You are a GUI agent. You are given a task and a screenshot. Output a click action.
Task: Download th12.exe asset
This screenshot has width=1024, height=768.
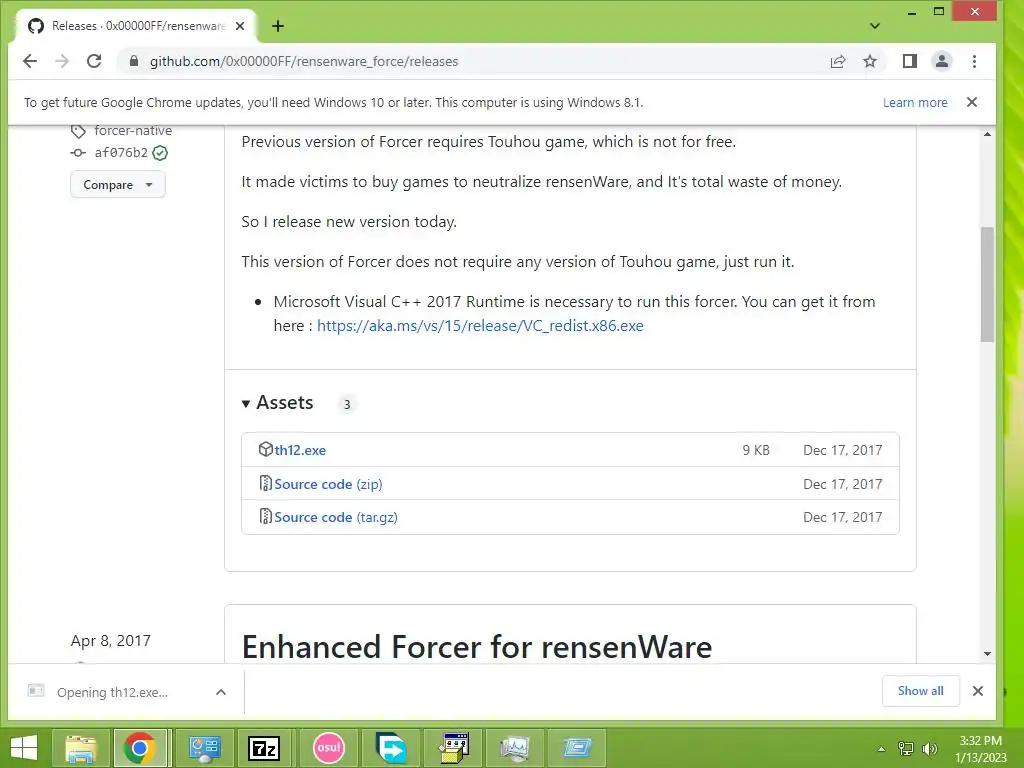pyautogui.click(x=300, y=450)
